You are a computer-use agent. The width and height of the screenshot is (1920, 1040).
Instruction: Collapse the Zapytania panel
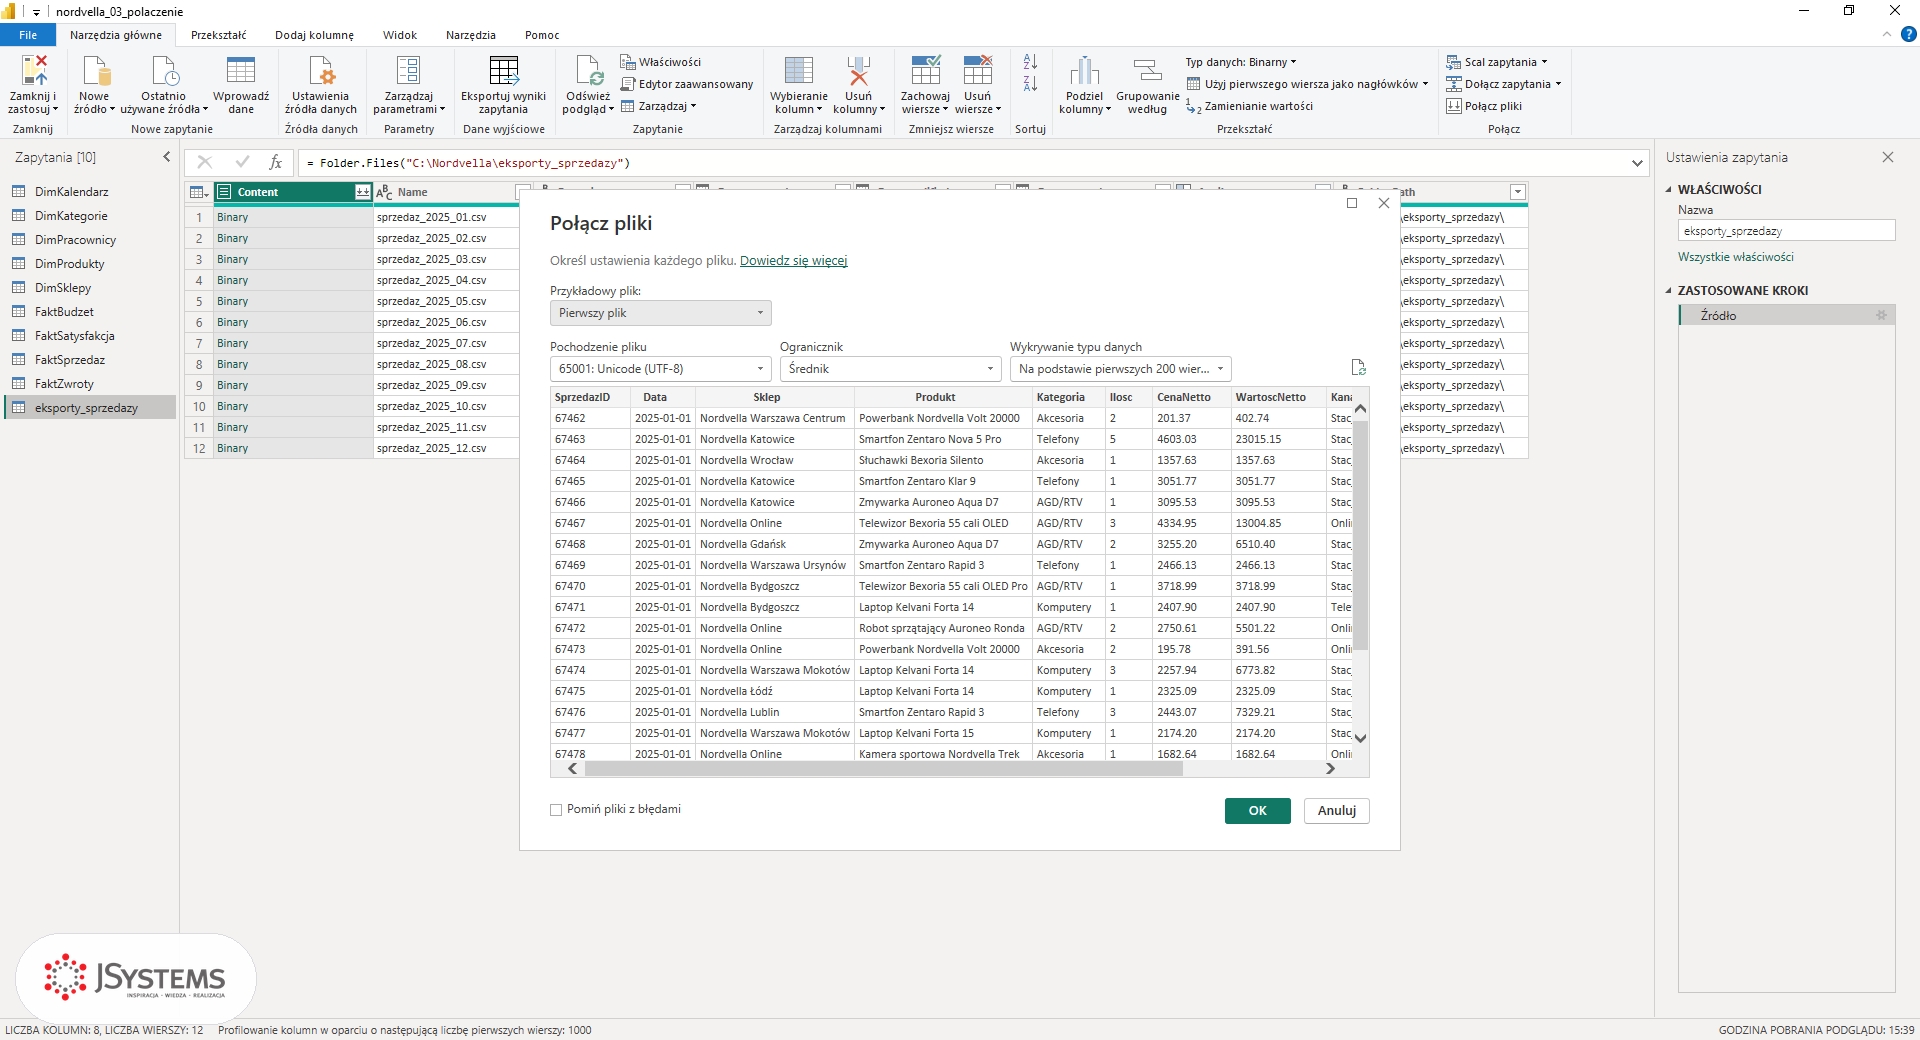(167, 157)
